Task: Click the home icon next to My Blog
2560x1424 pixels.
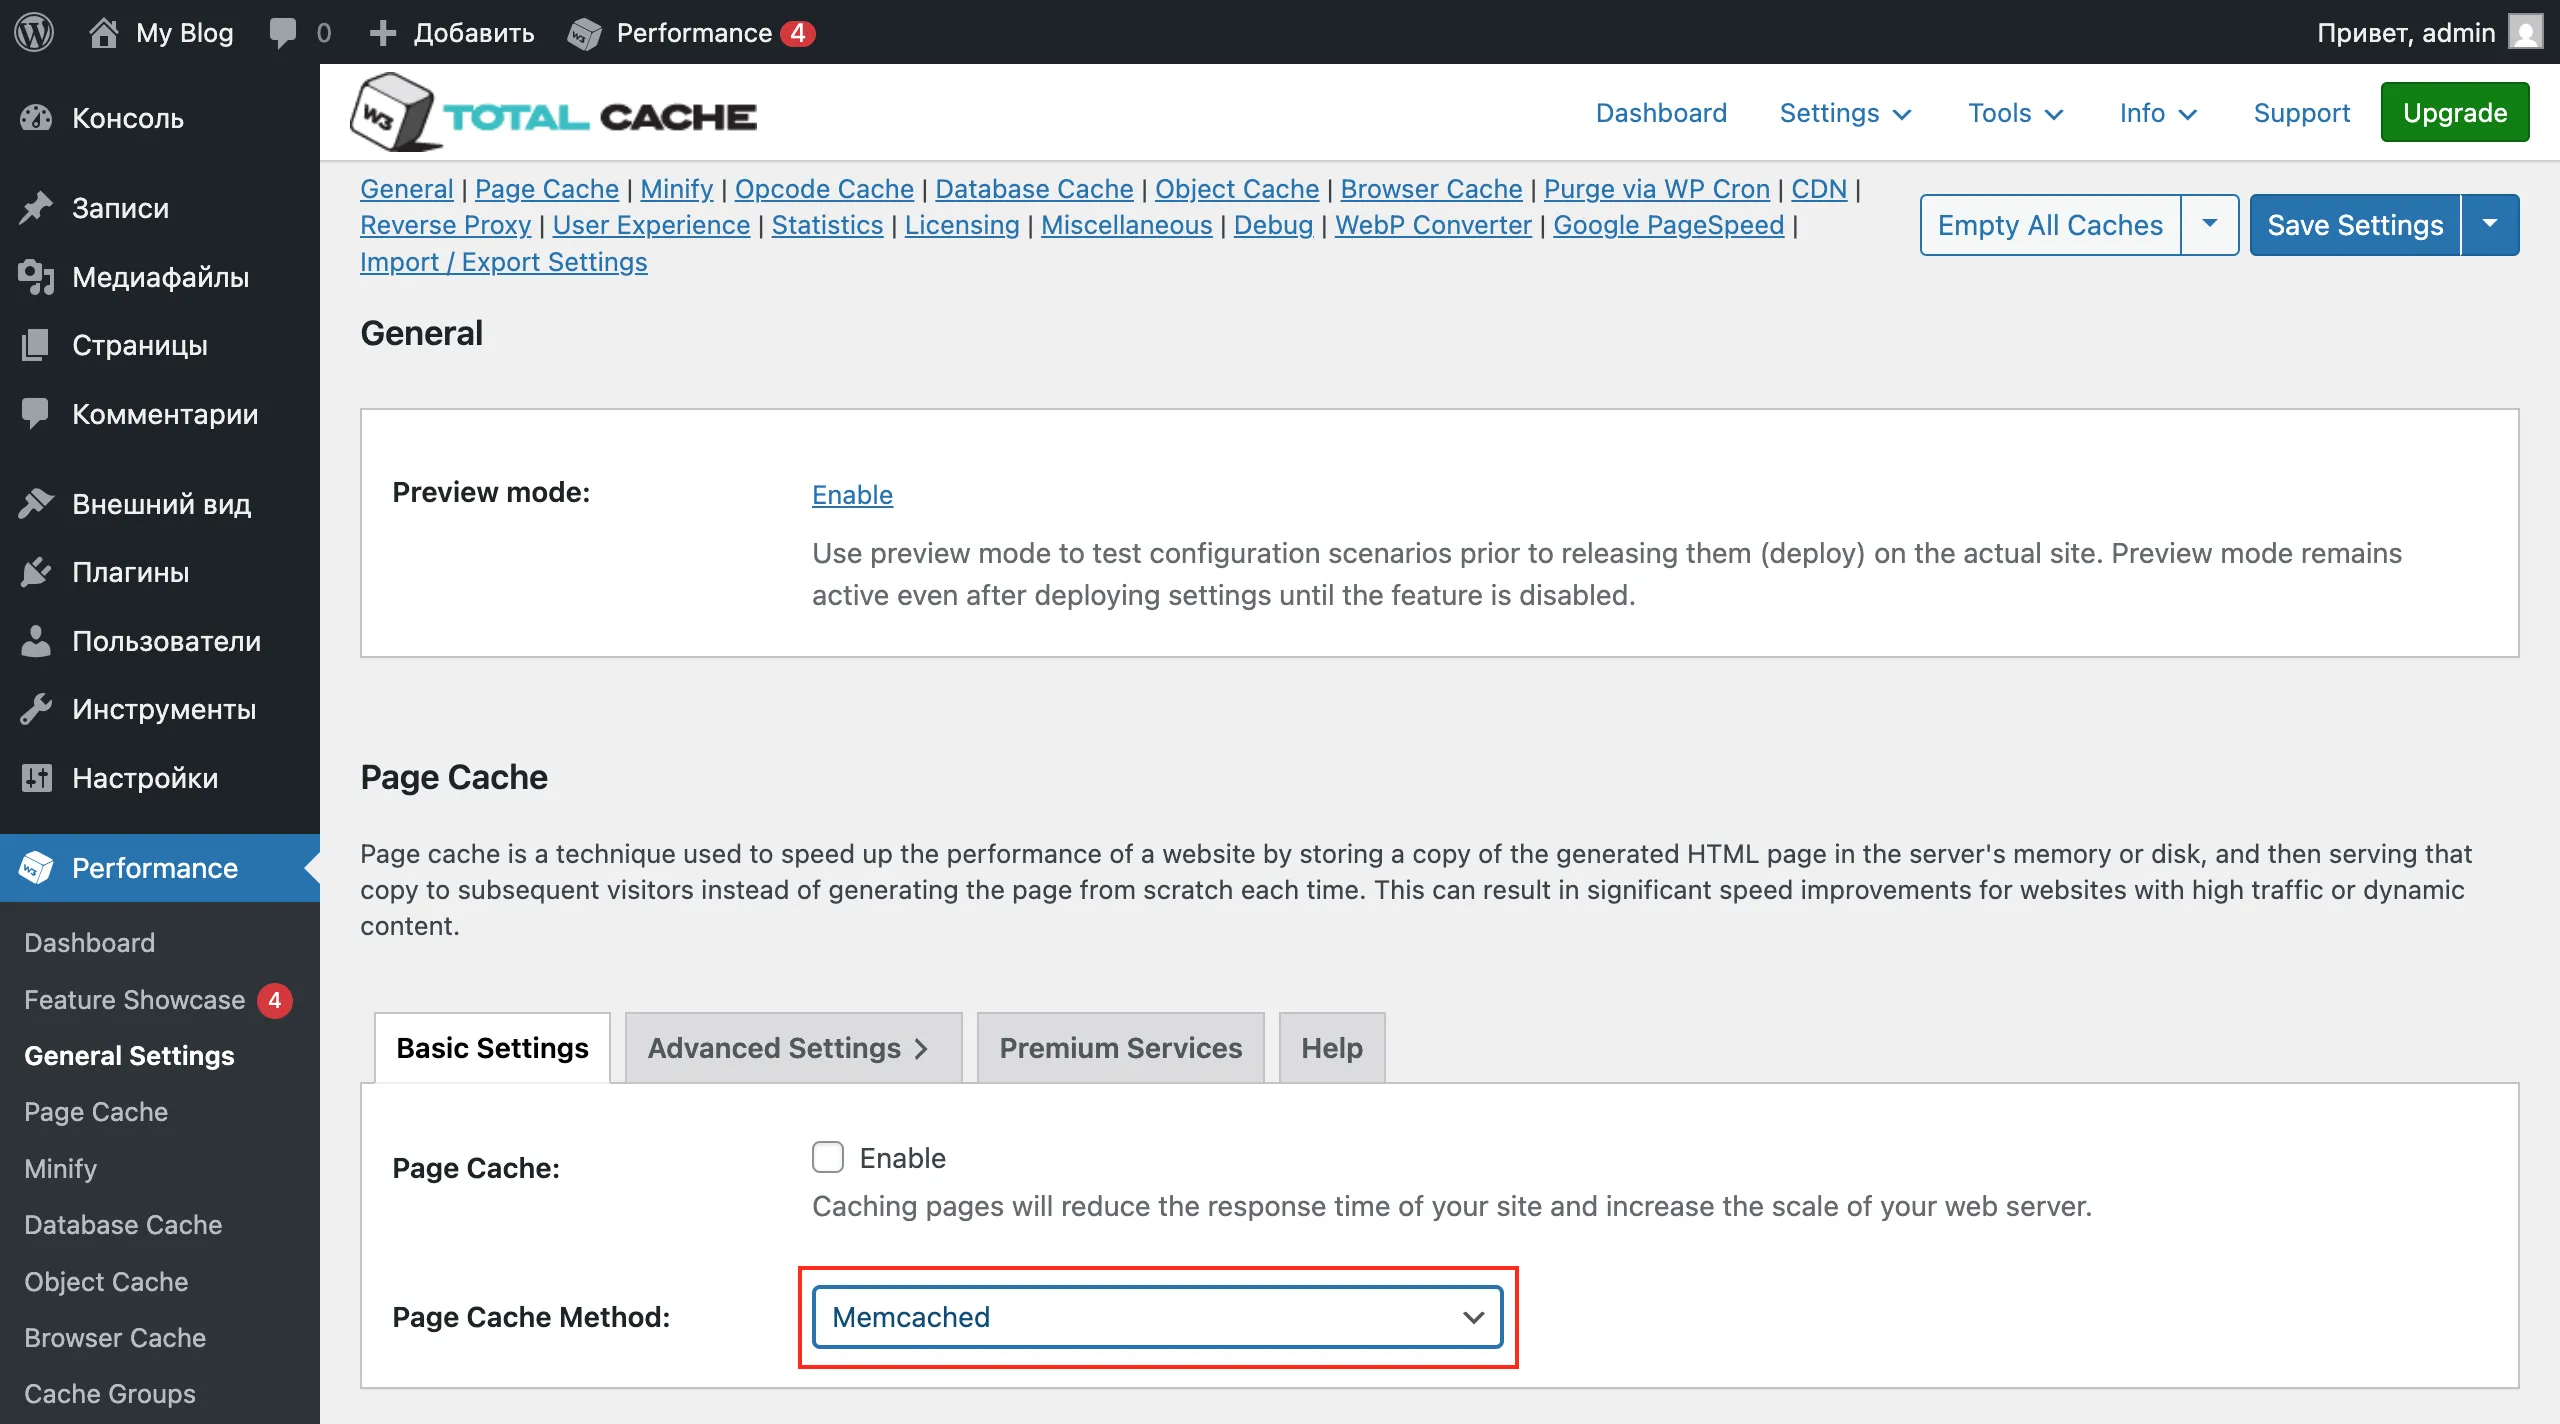Action: [x=104, y=32]
